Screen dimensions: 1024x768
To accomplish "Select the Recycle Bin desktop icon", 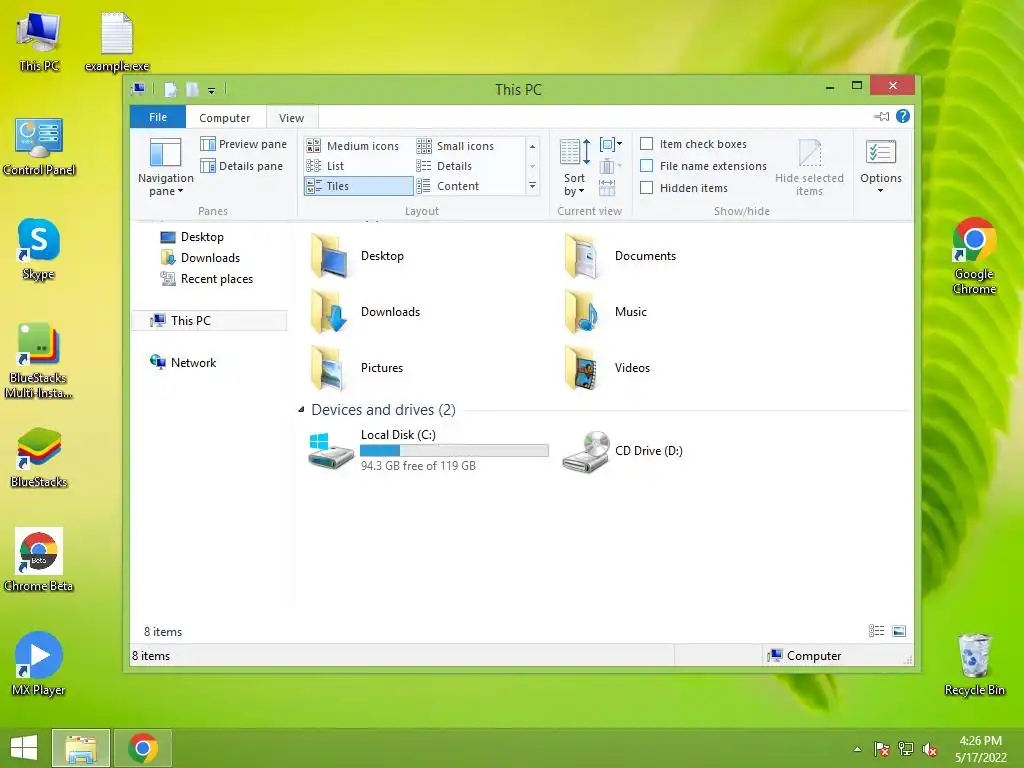I will (974, 665).
